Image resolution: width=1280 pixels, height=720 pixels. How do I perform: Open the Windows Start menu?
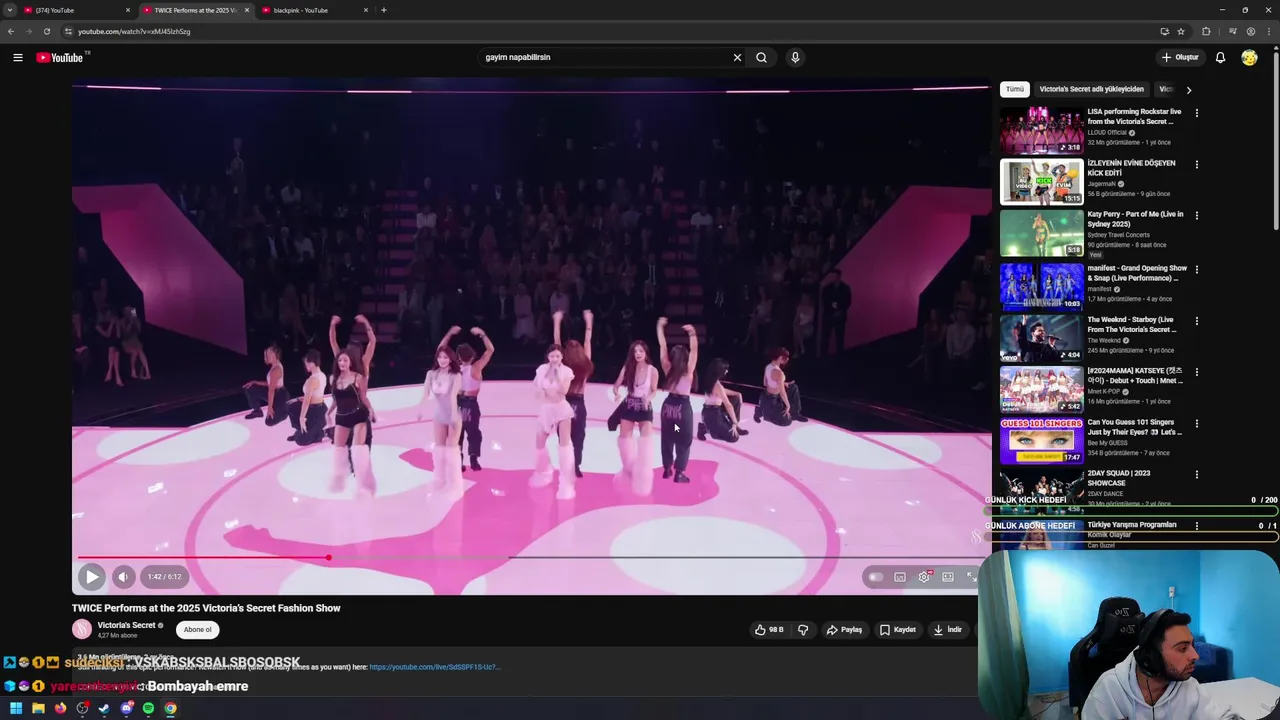coord(16,708)
